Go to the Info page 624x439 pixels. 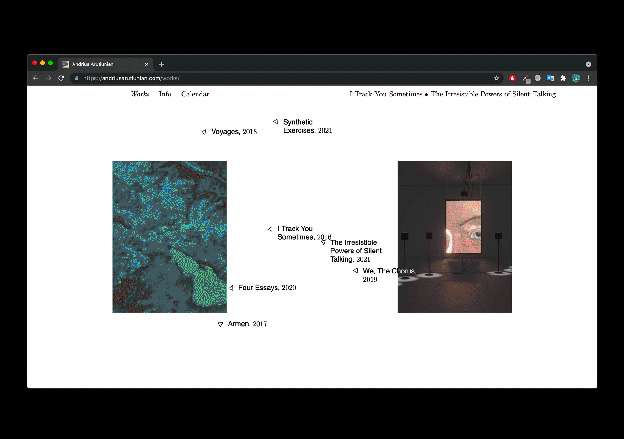tap(165, 94)
